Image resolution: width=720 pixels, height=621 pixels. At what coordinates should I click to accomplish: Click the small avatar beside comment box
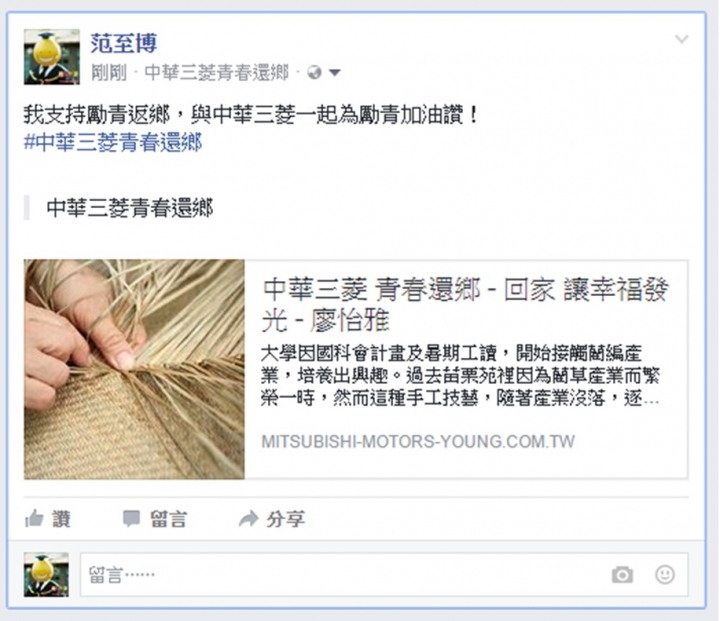point(46,575)
